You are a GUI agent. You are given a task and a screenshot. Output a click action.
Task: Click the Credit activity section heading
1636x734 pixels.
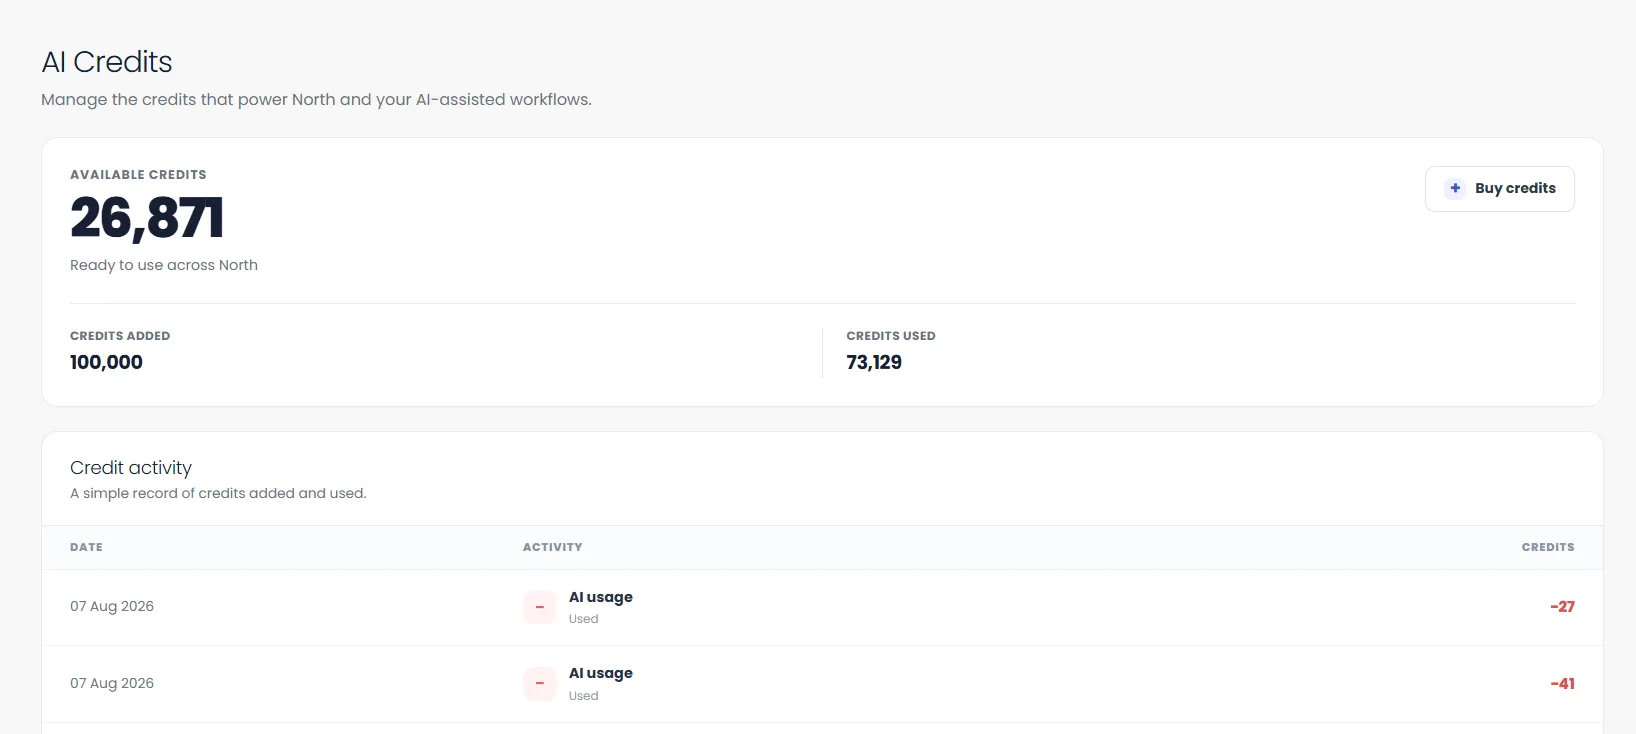[131, 468]
